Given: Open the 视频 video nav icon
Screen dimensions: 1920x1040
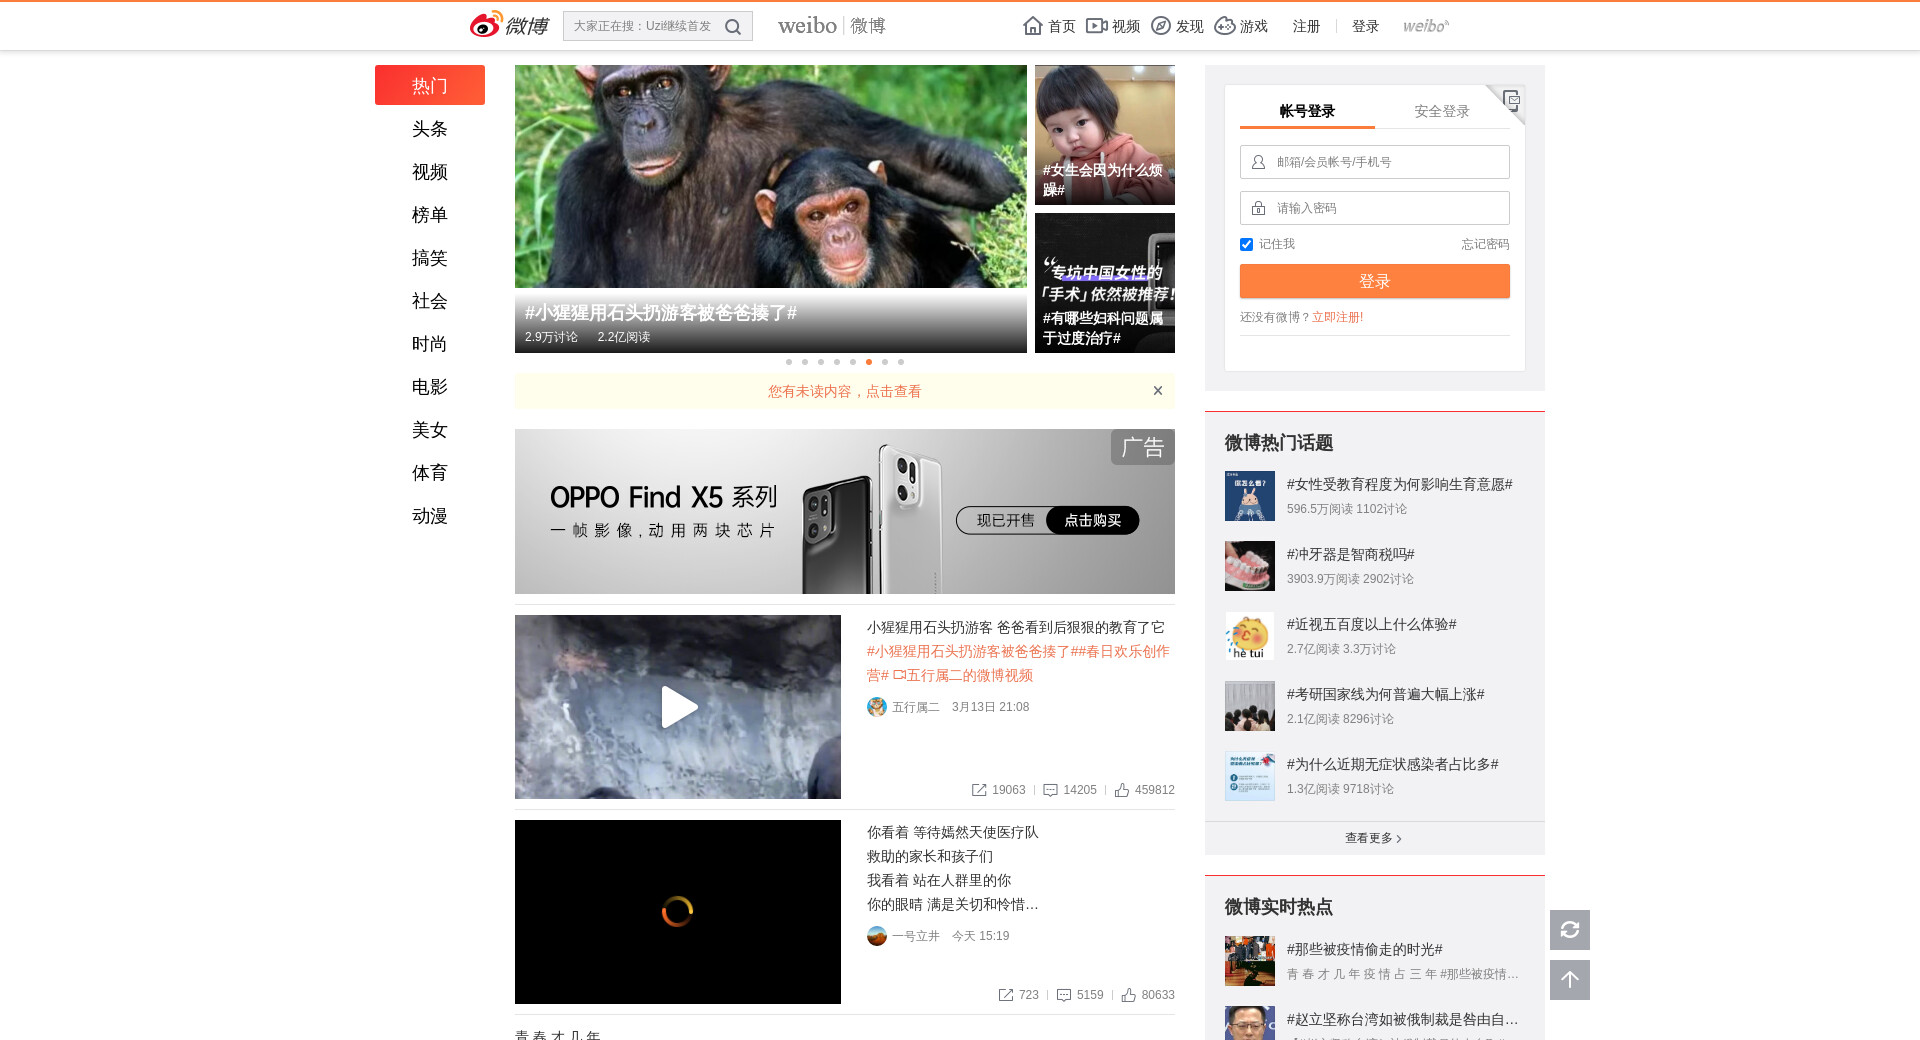Looking at the screenshot, I should [x=1097, y=26].
